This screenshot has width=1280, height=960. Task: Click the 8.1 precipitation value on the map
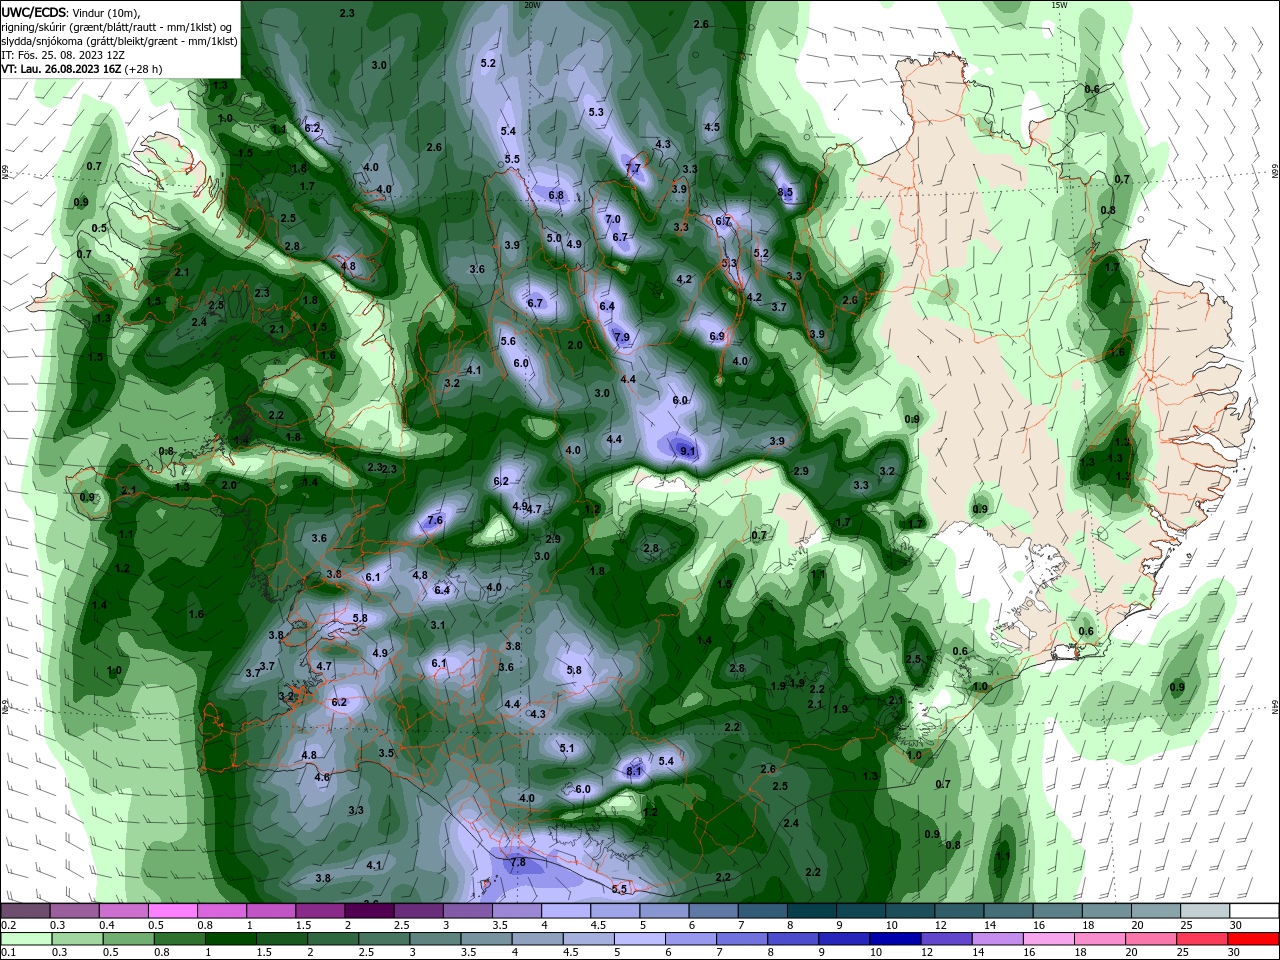[x=634, y=771]
